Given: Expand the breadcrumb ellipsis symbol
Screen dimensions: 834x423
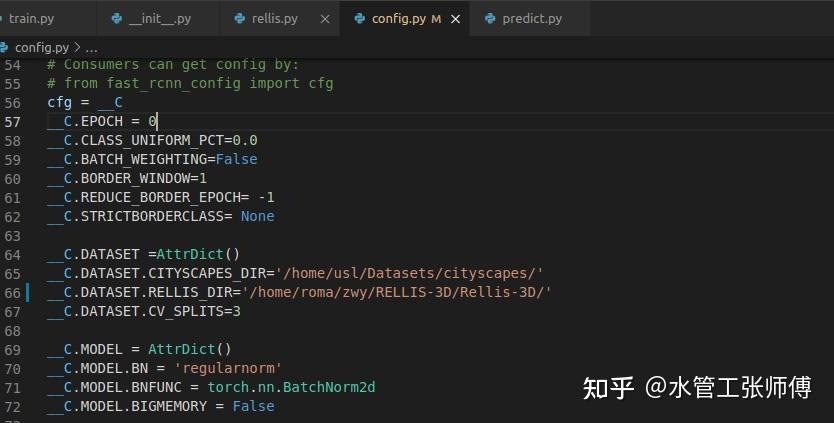Looking at the screenshot, I should pos(91,47).
